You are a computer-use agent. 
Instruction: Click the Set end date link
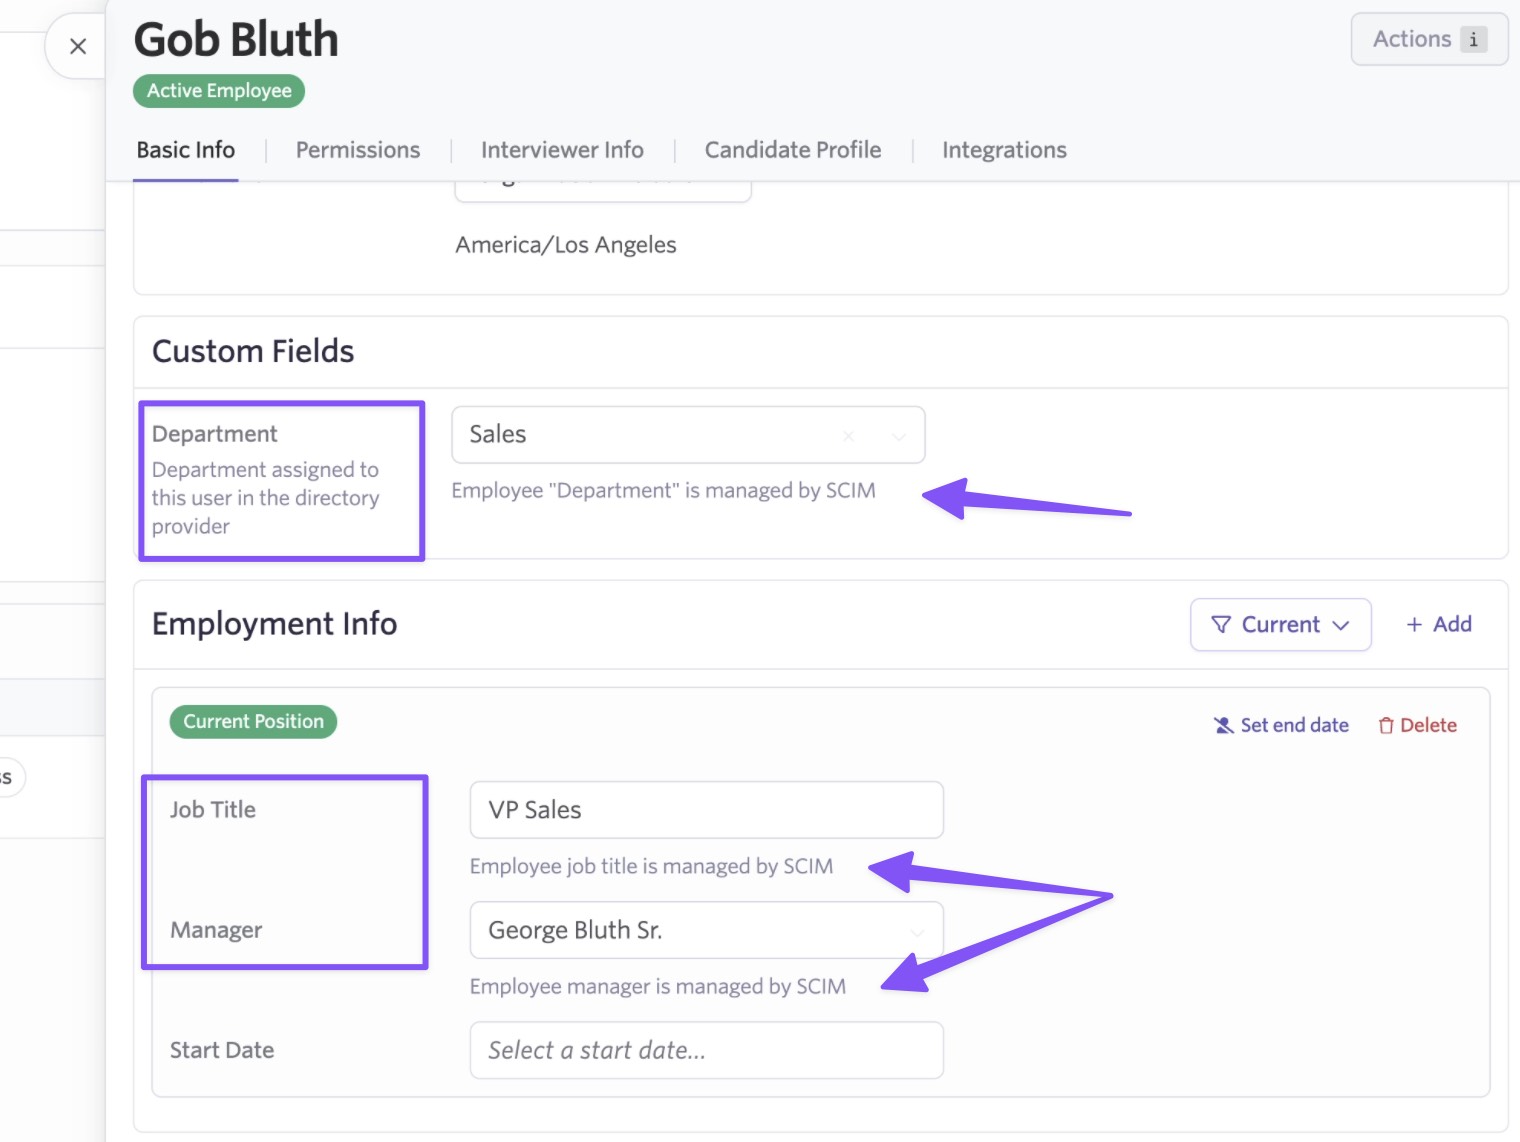pyautogui.click(x=1294, y=726)
